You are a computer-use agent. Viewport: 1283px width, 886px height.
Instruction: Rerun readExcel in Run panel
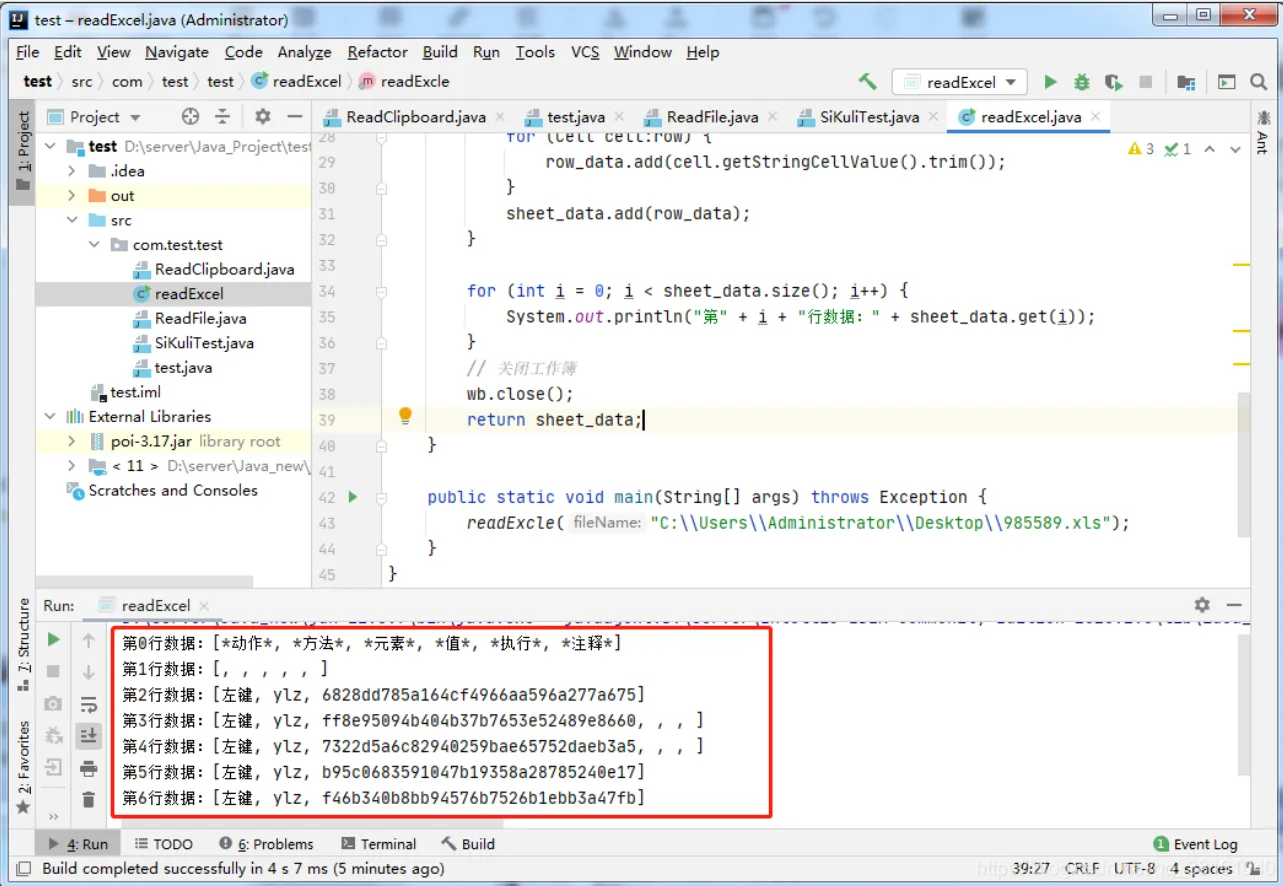point(54,640)
